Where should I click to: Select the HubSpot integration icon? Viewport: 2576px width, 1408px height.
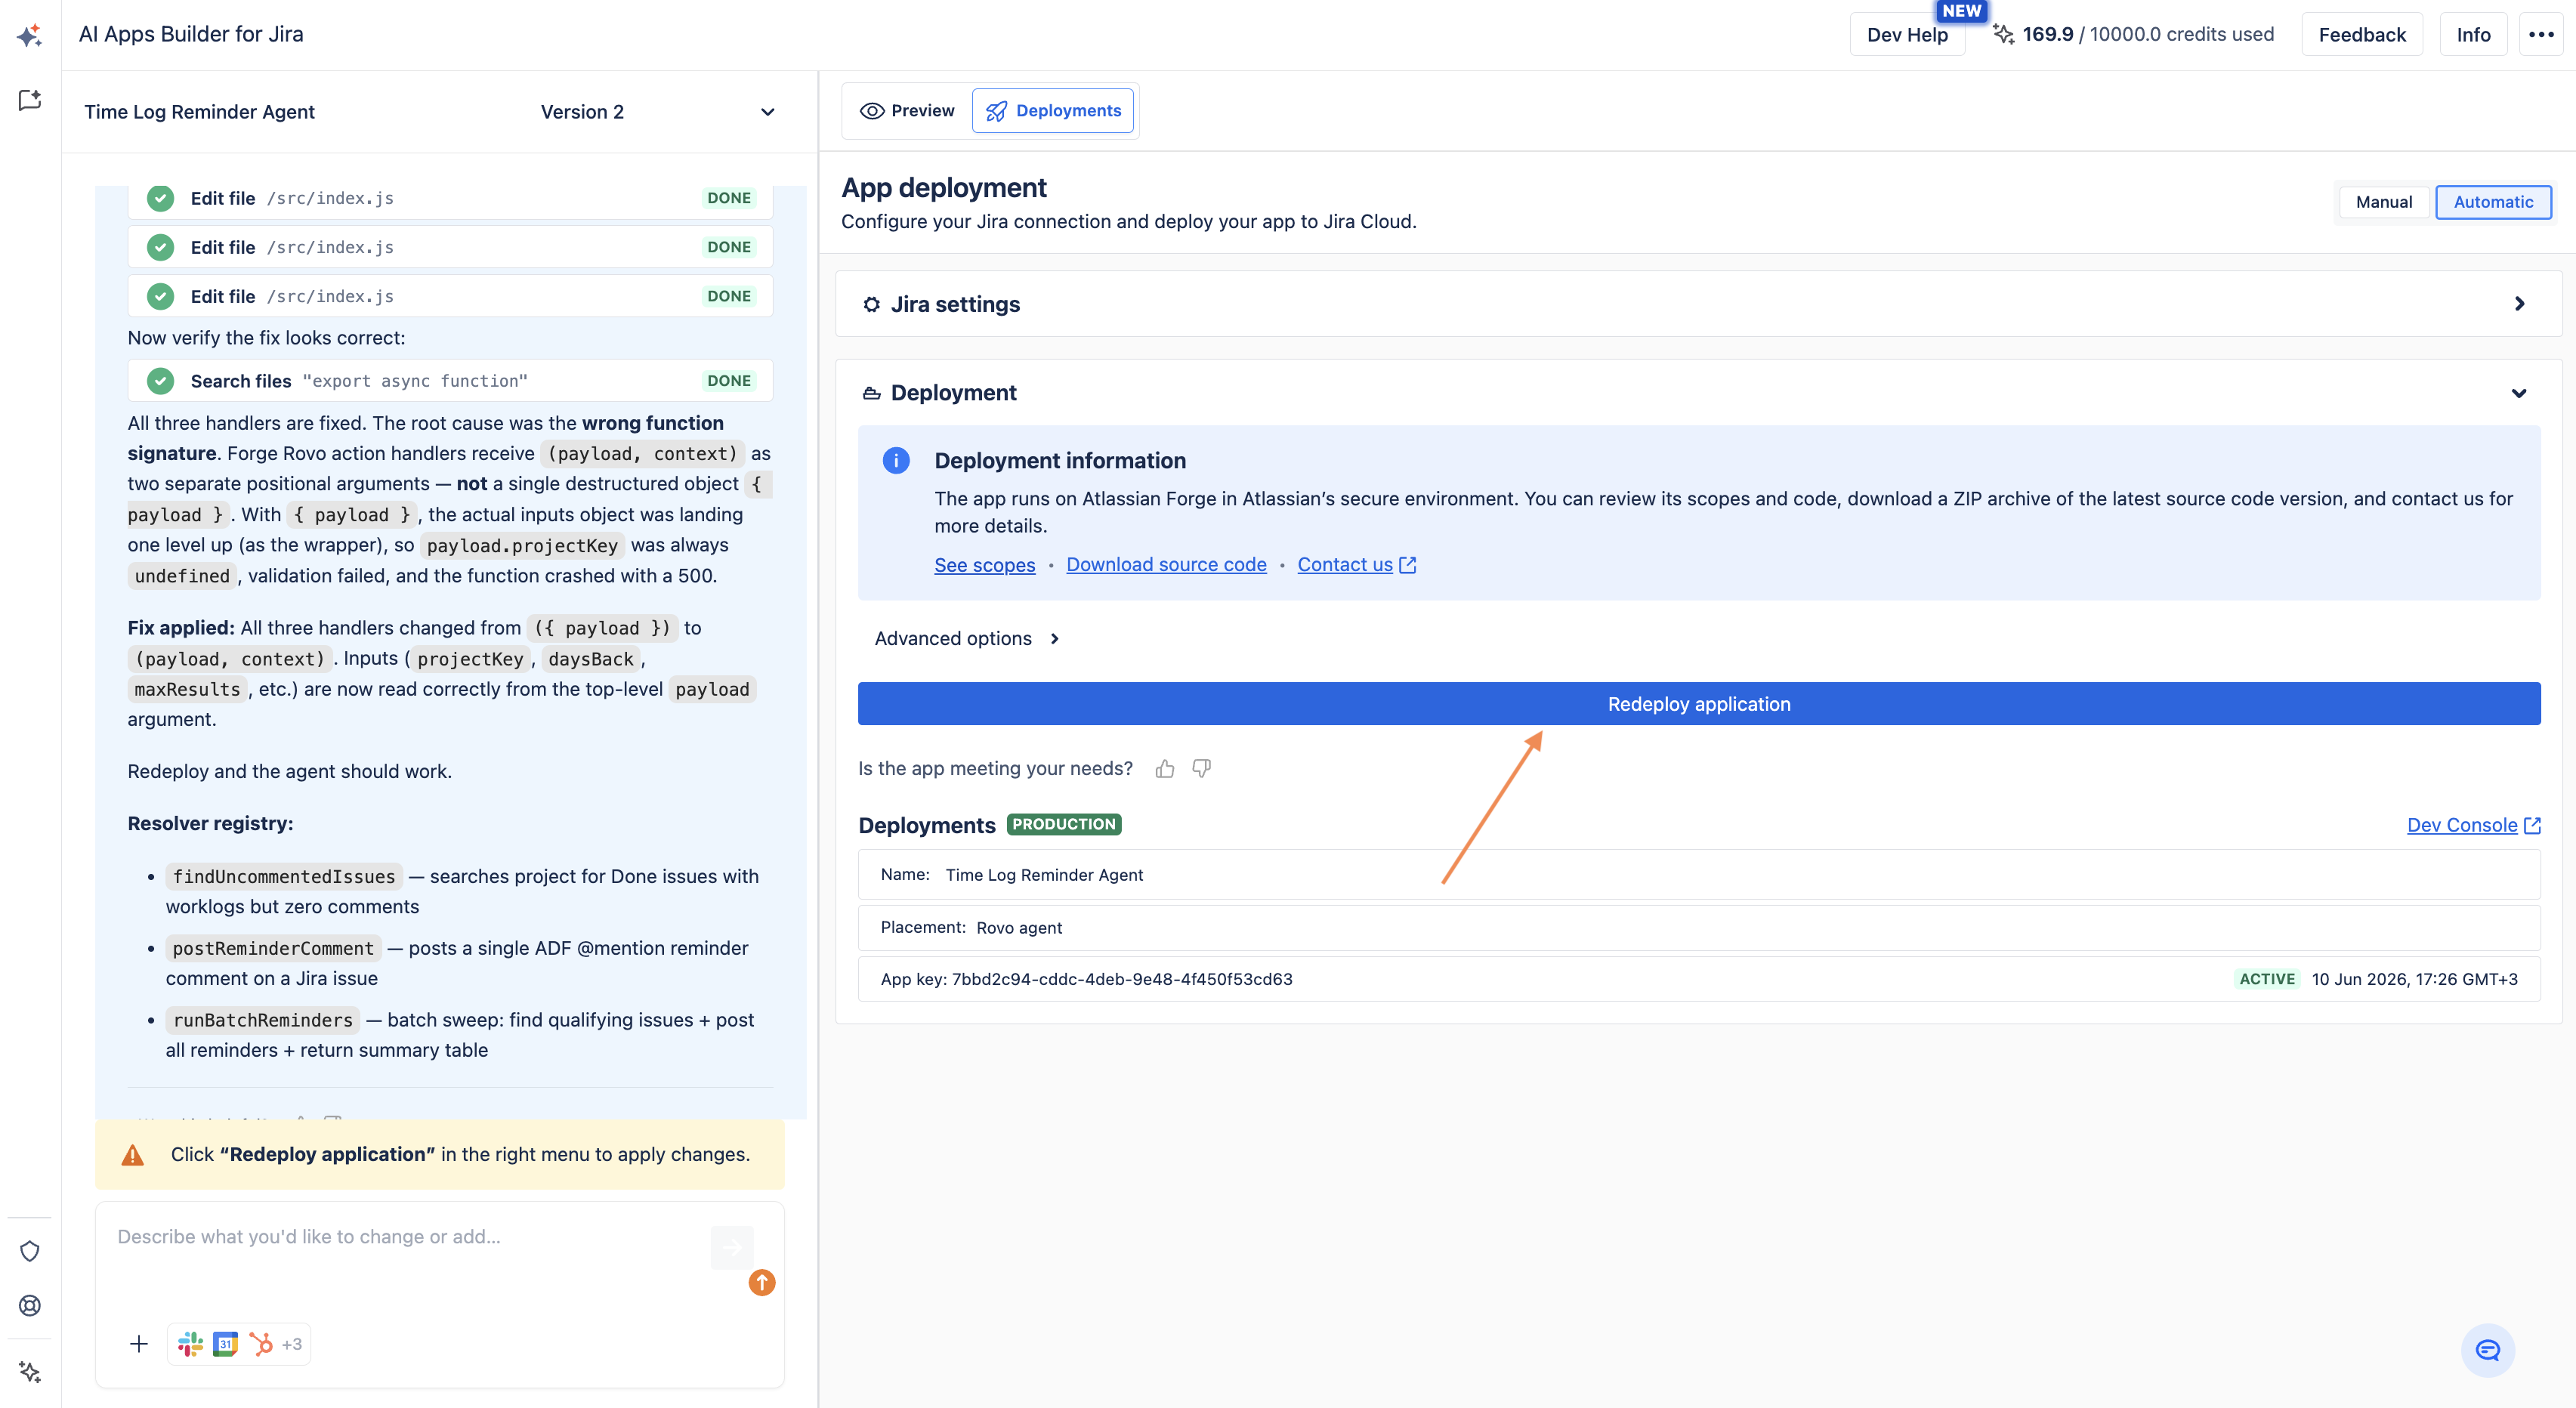pyautogui.click(x=261, y=1343)
